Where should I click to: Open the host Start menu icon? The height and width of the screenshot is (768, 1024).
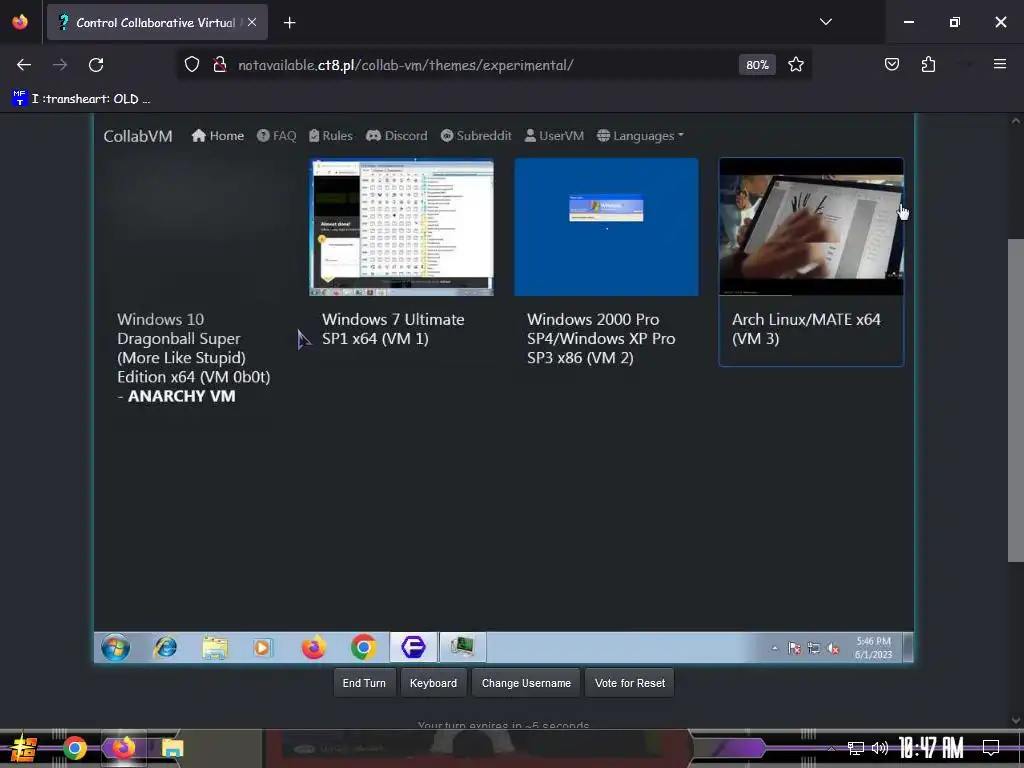[x=23, y=748]
